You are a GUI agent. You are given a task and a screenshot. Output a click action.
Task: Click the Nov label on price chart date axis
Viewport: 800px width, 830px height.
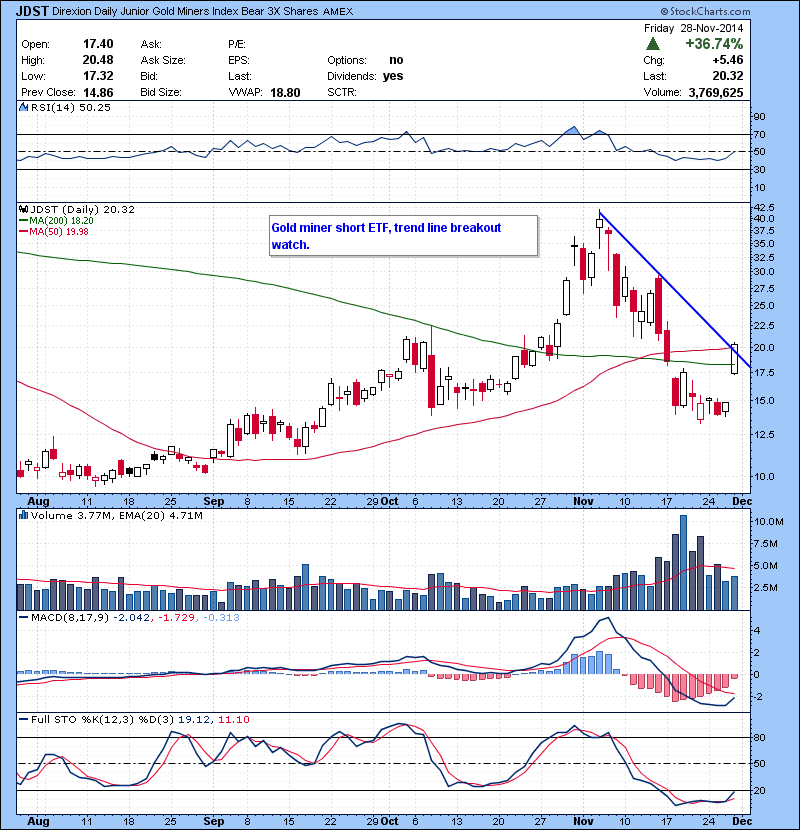click(x=583, y=501)
